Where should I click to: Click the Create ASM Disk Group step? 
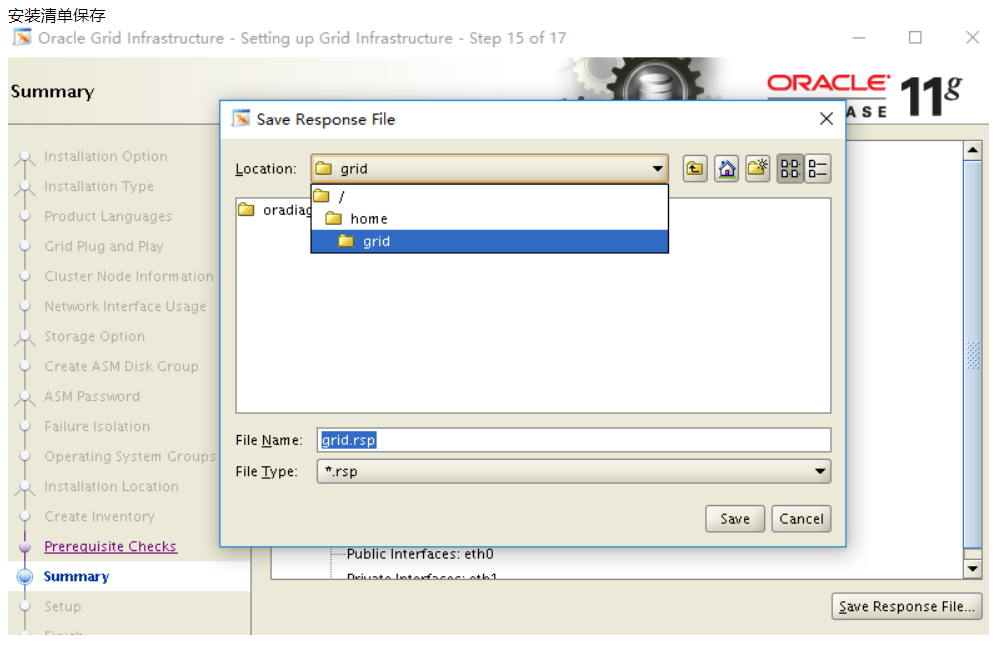point(121,366)
